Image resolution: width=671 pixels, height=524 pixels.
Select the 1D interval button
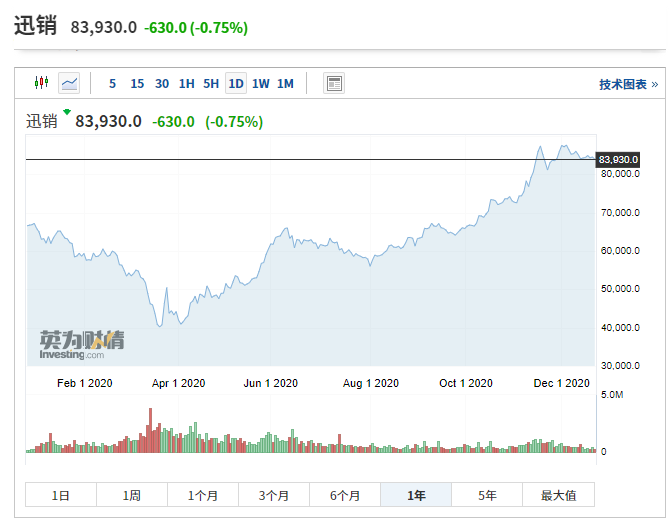click(236, 83)
